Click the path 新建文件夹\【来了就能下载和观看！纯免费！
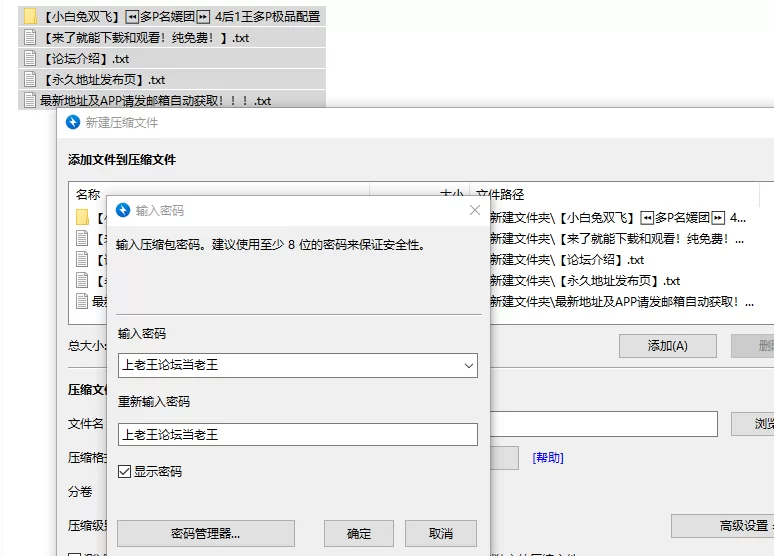Image resolution: width=774 pixels, height=556 pixels. [x=617, y=239]
